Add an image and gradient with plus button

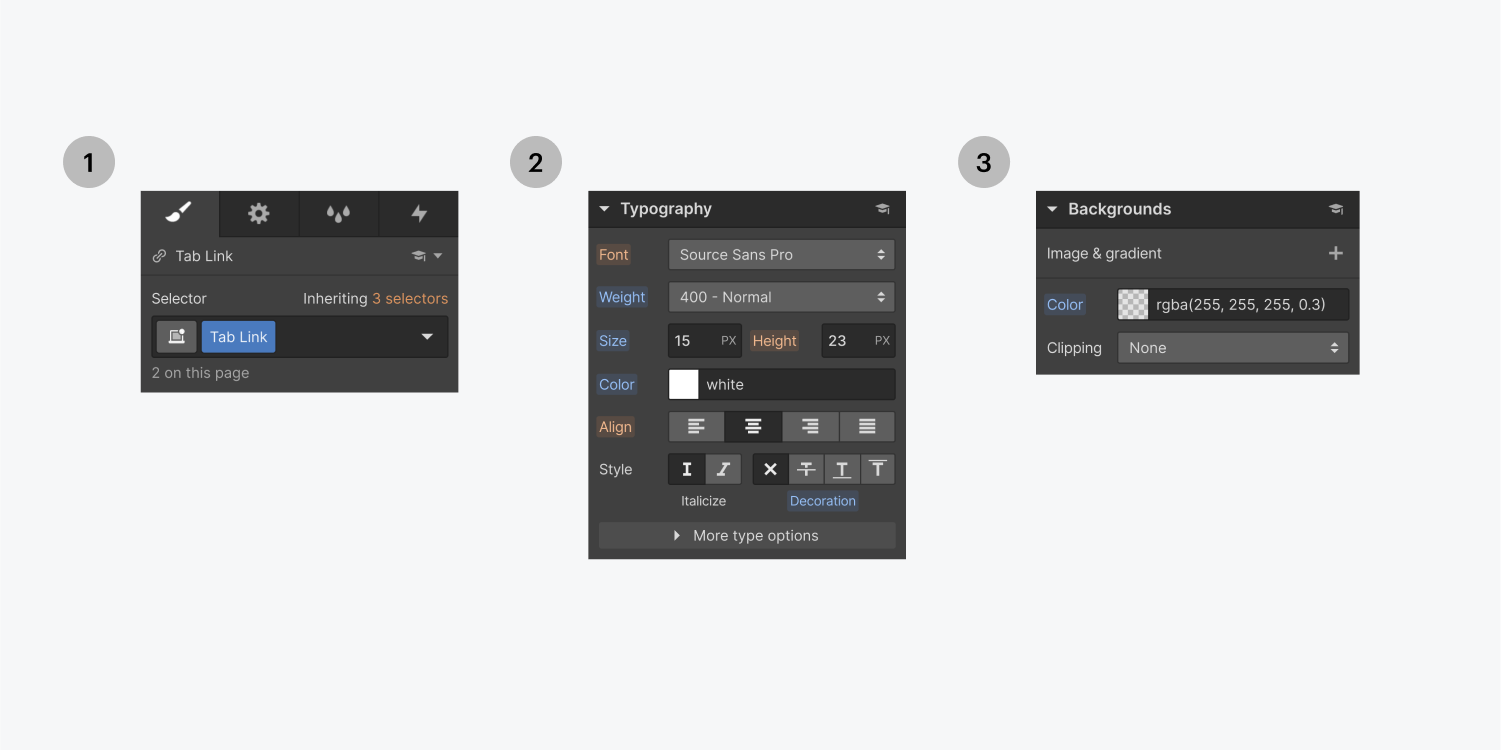[1335, 253]
